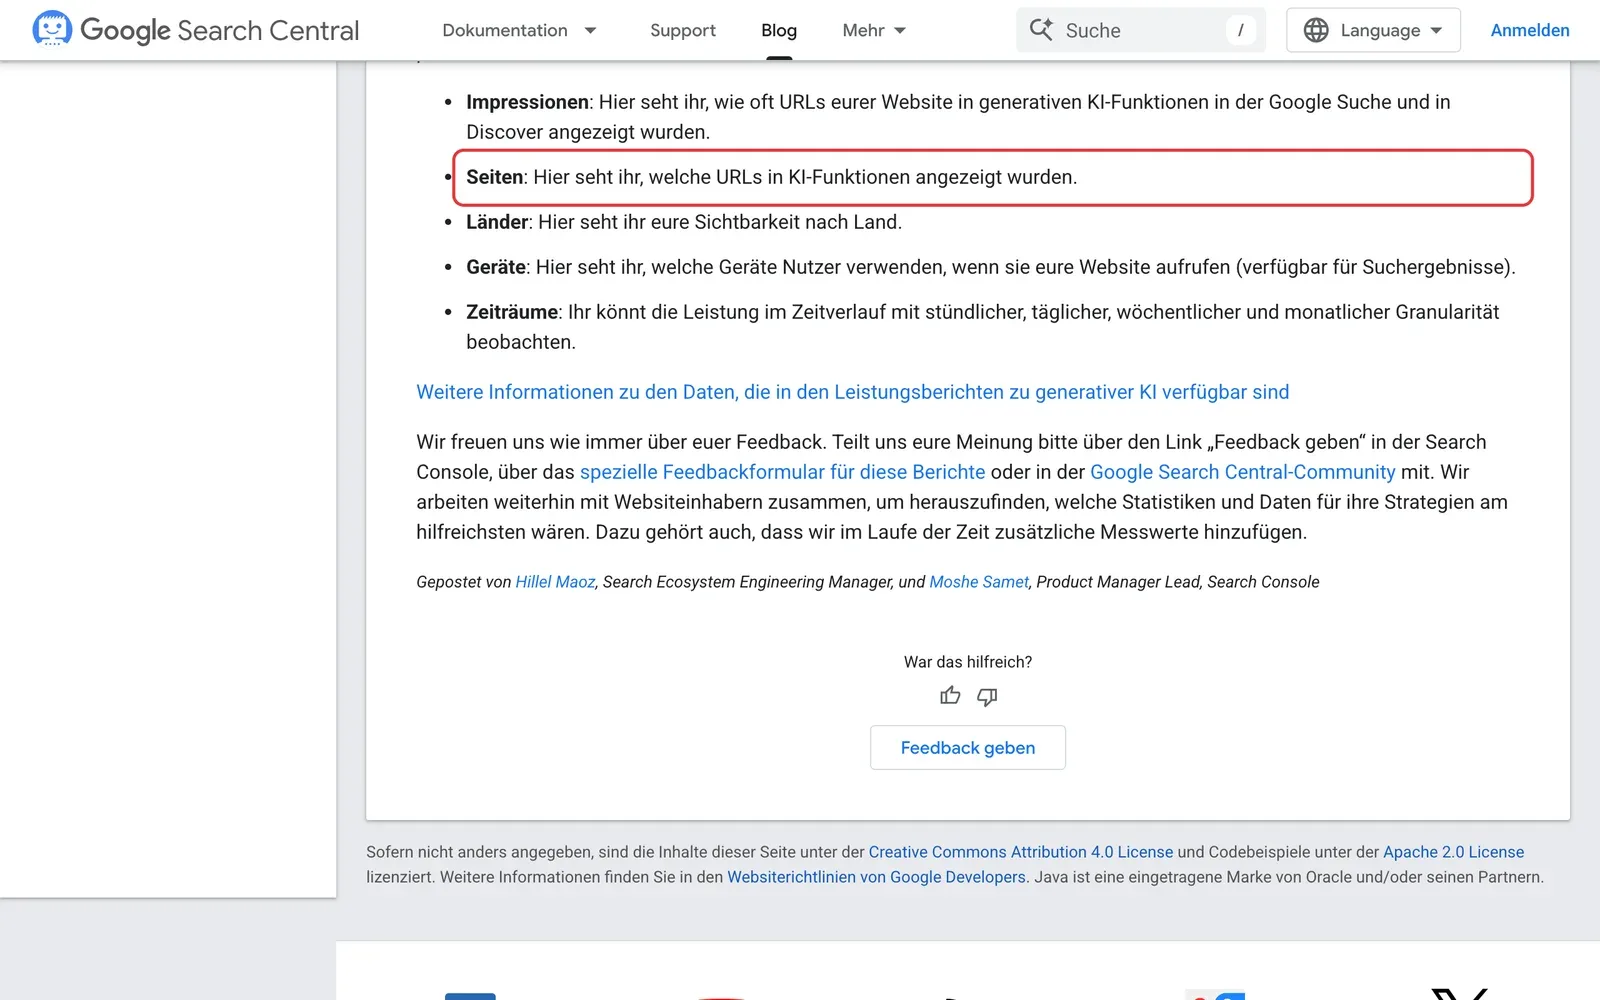Click the Google Search Central title text
This screenshot has width=1600, height=1000.
click(220, 30)
